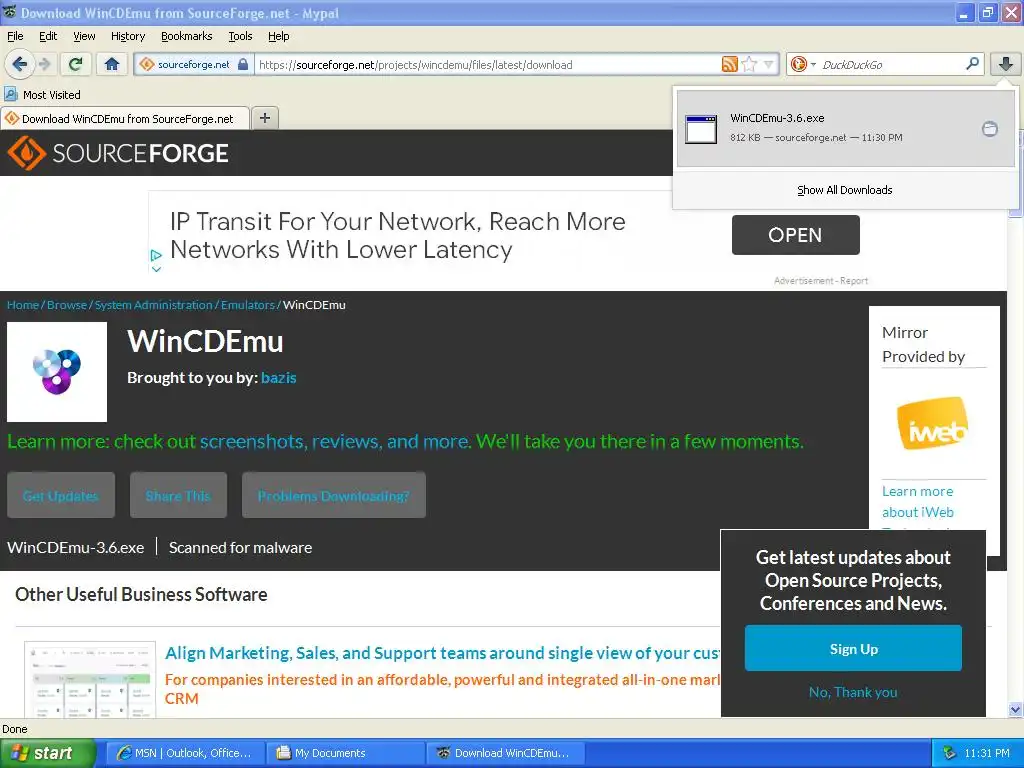Click the RSS feed icon in address bar
1024x768 pixels.
pos(729,64)
